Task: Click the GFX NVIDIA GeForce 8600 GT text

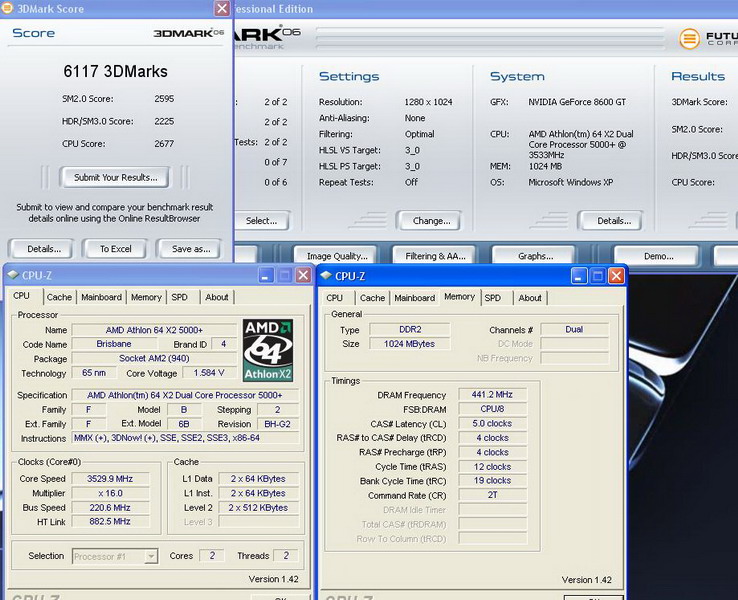Action: pos(577,102)
